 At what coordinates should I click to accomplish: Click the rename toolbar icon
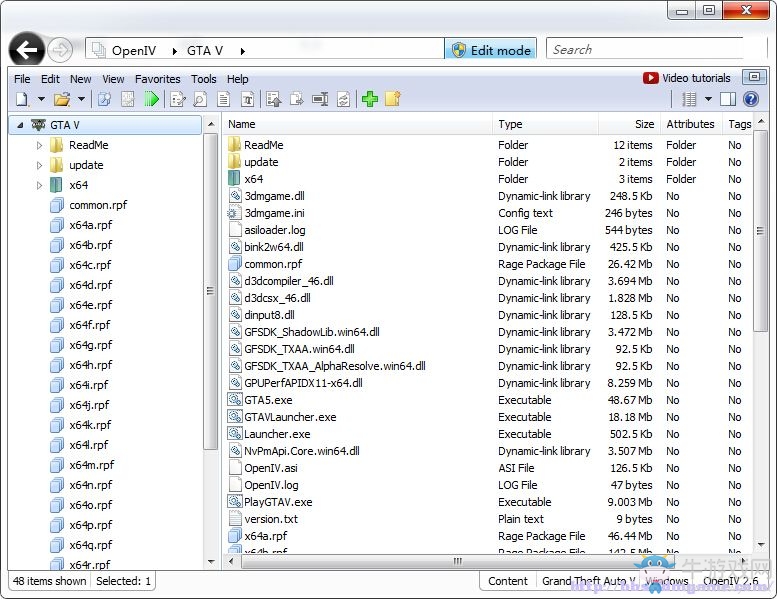(x=320, y=100)
